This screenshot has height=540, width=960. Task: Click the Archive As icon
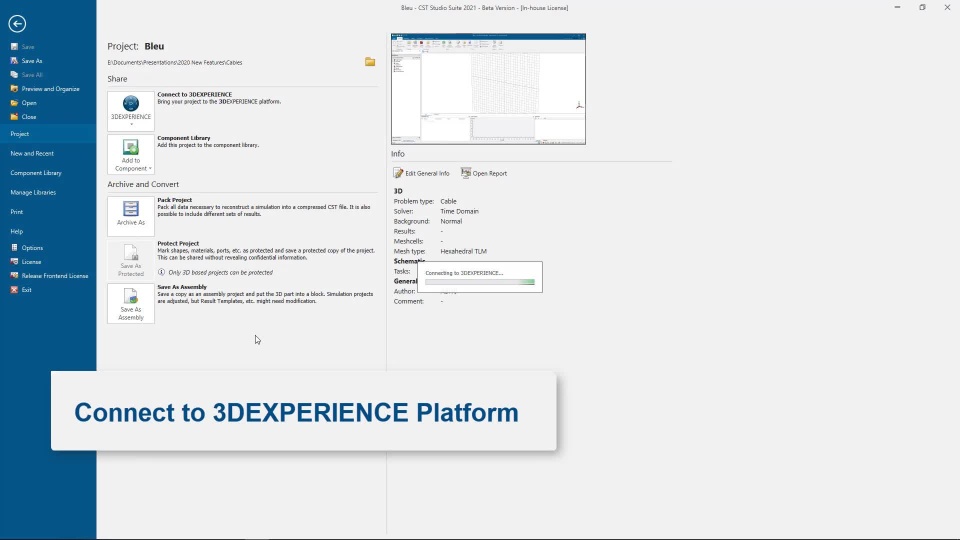point(131,209)
